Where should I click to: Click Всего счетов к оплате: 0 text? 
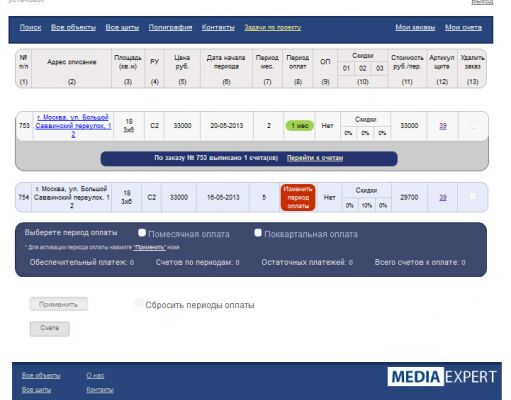point(420,262)
